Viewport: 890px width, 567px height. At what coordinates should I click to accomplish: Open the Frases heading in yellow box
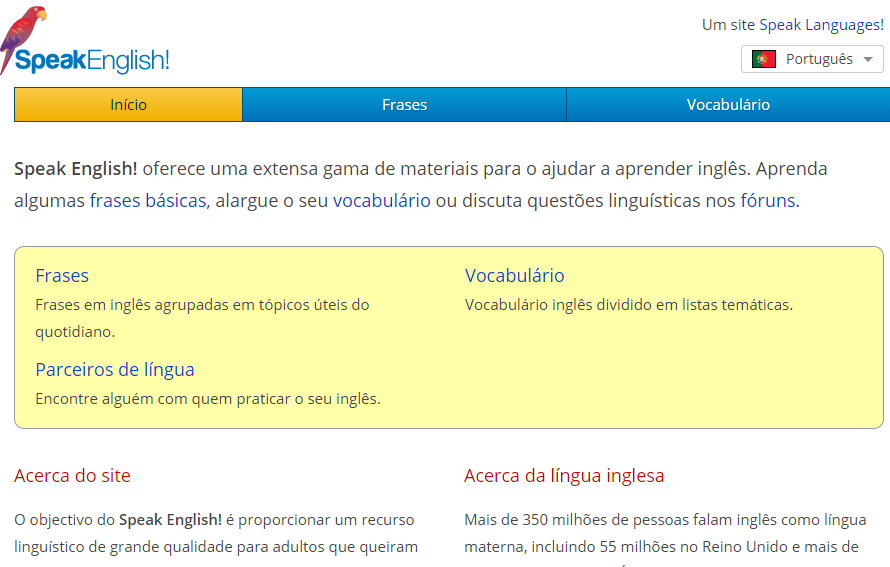pyautogui.click(x=62, y=275)
